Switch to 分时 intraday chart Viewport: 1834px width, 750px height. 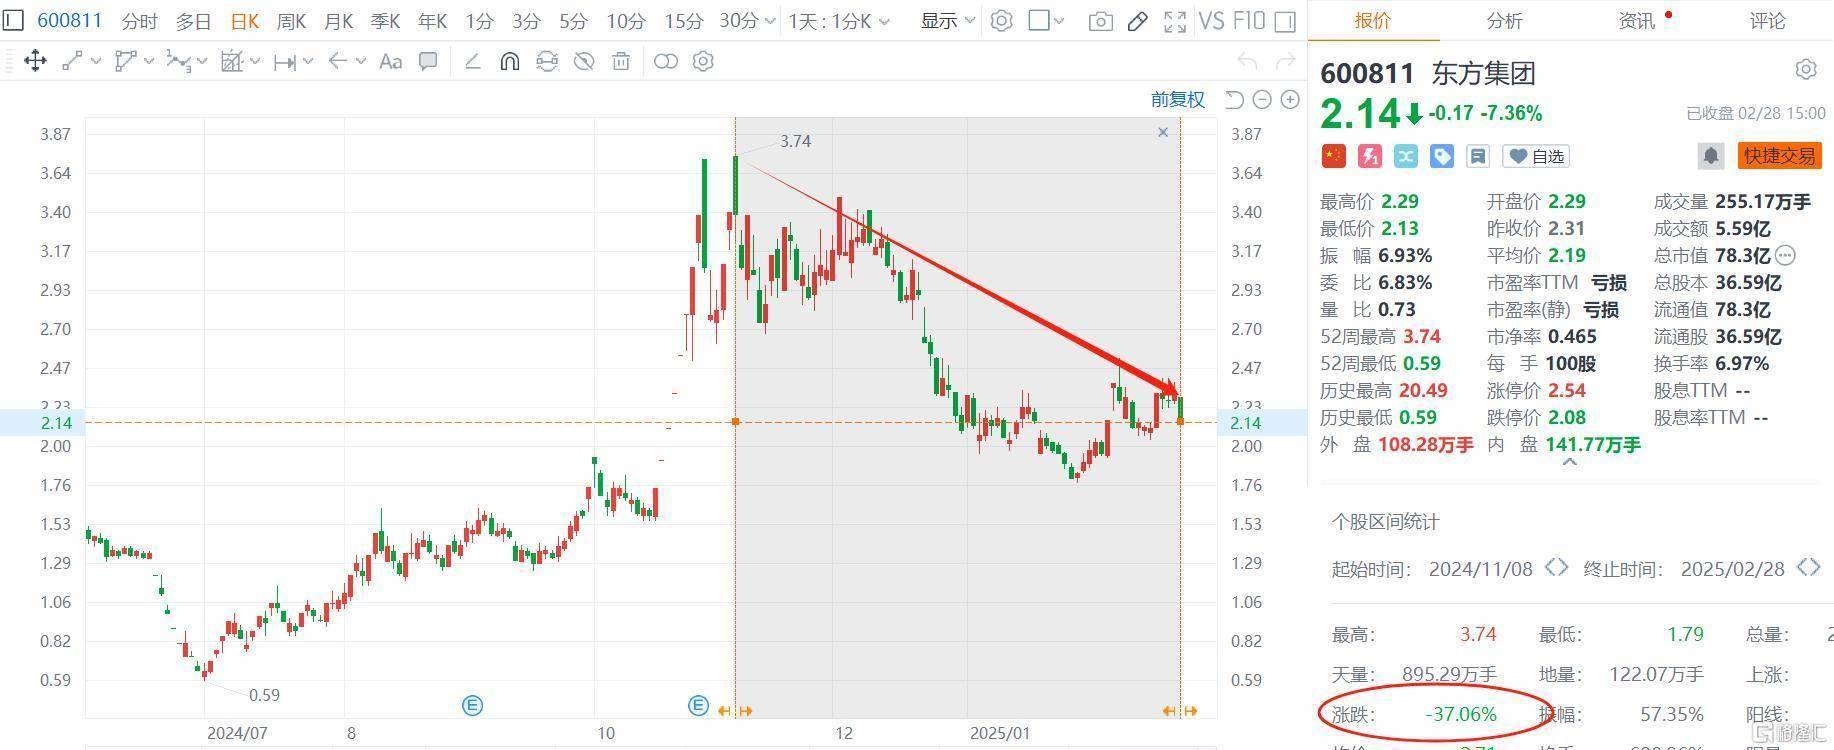click(139, 21)
